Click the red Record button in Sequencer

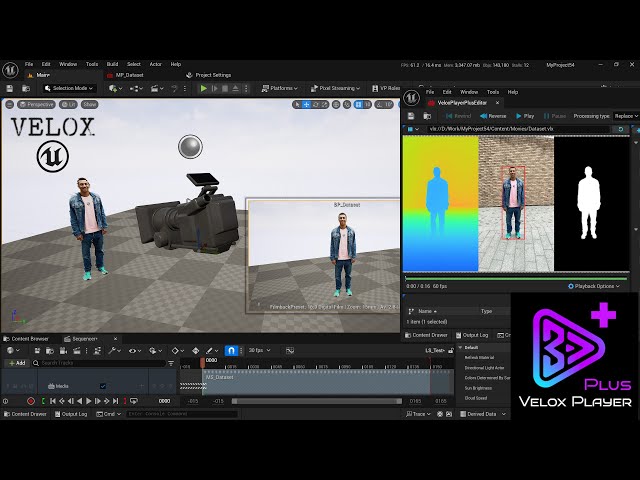31,401
